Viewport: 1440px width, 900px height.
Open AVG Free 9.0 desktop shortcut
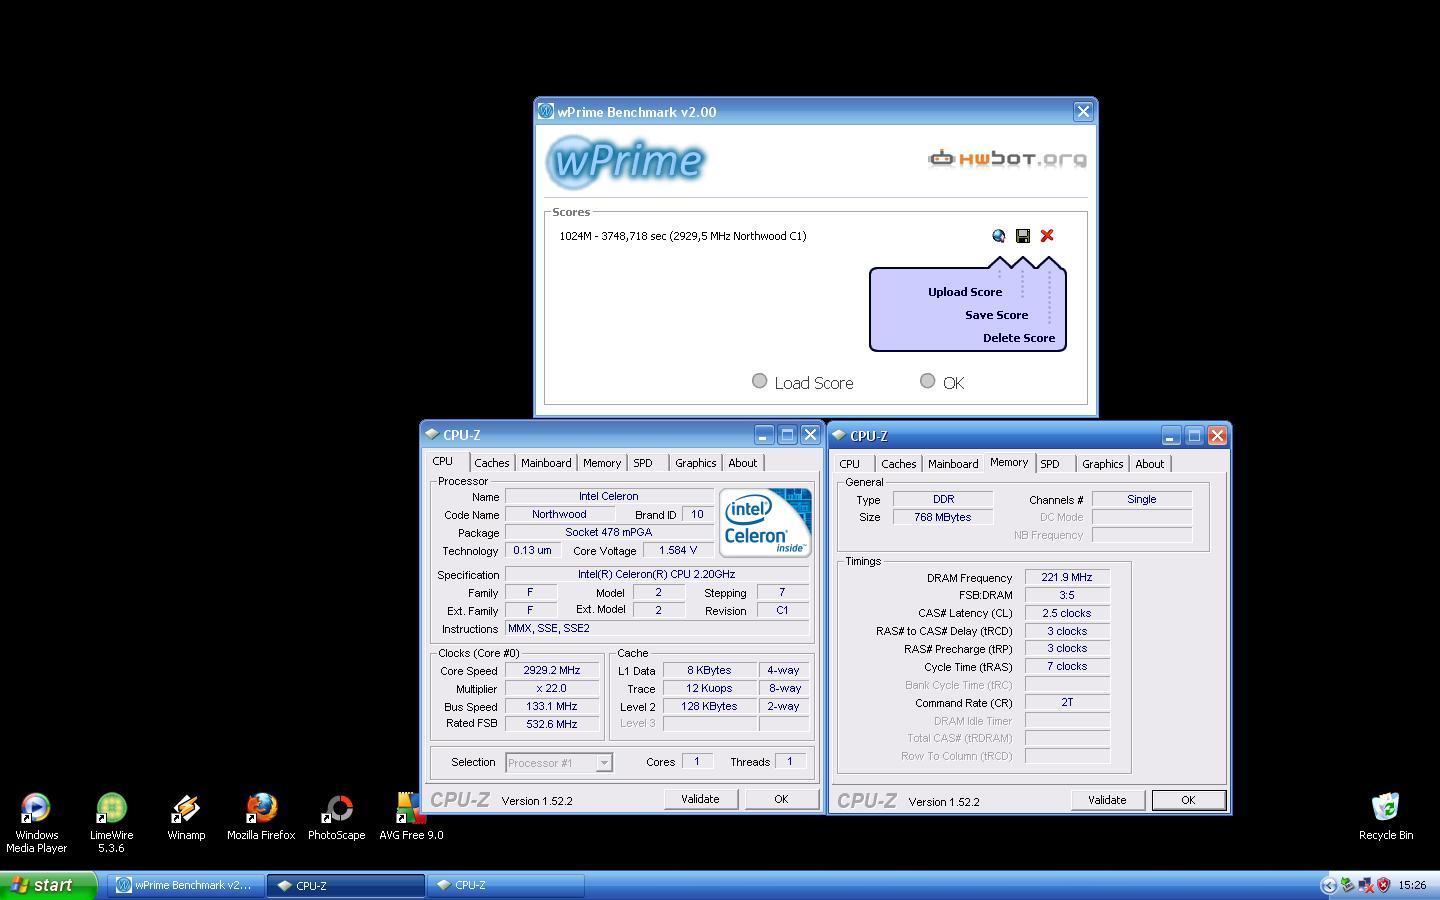pyautogui.click(x=411, y=817)
